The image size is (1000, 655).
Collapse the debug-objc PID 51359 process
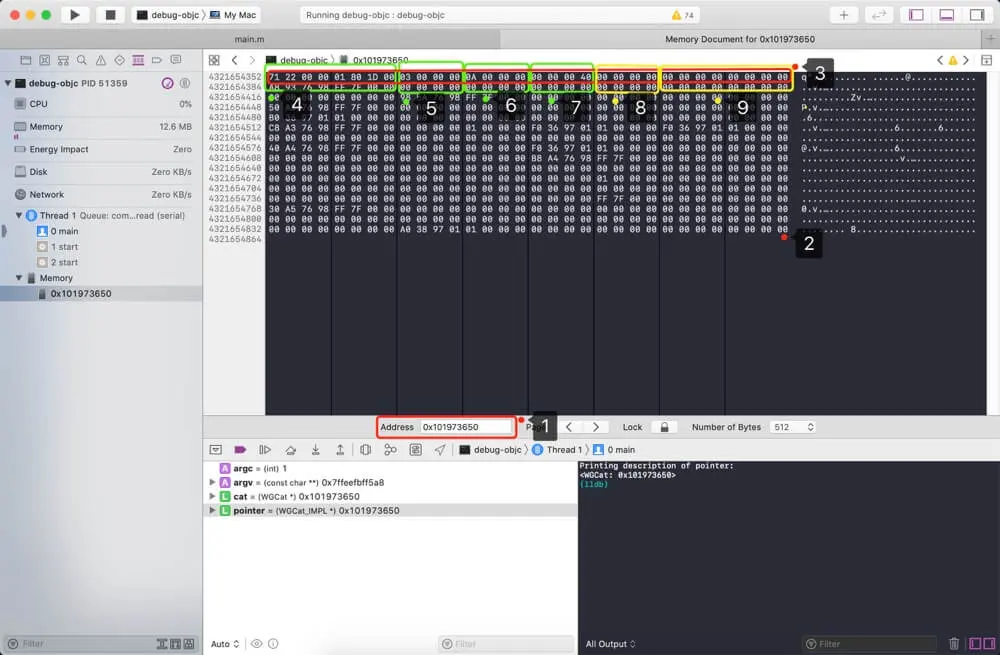coord(8,83)
